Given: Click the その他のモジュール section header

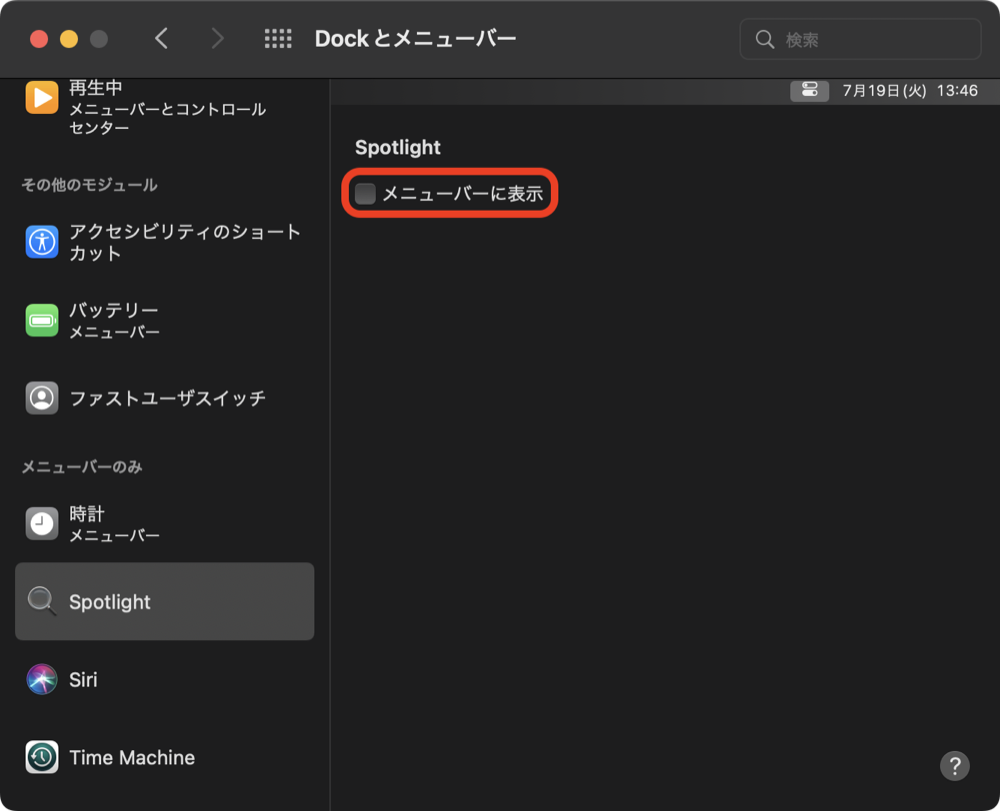Looking at the screenshot, I should pos(89,185).
